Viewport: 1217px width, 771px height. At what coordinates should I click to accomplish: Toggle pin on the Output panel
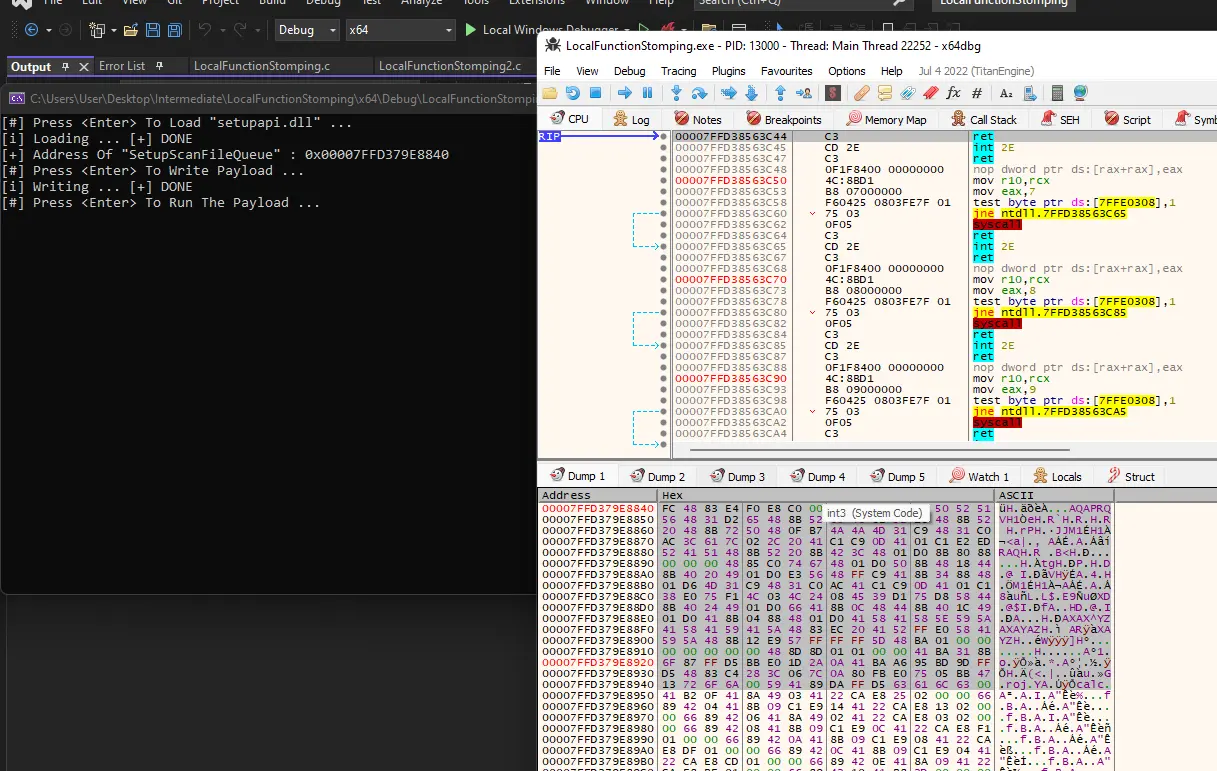tap(65, 66)
